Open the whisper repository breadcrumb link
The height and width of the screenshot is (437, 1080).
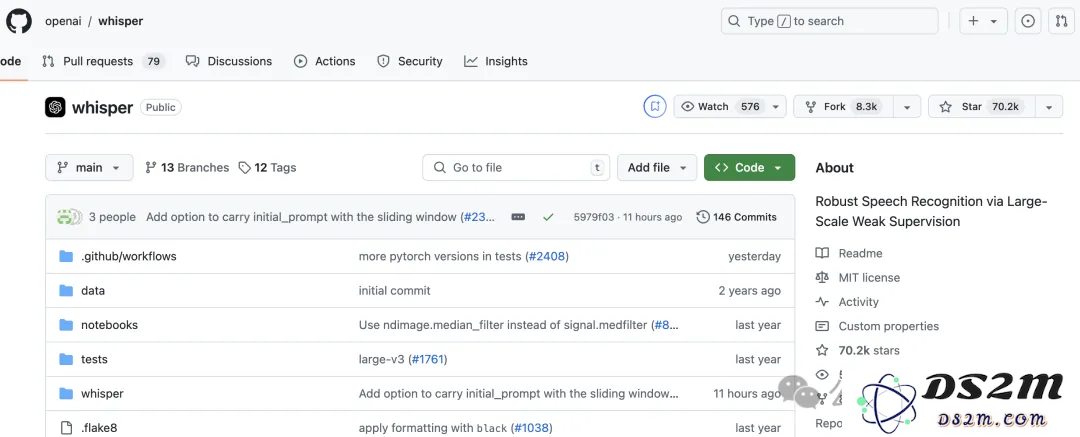[121, 21]
